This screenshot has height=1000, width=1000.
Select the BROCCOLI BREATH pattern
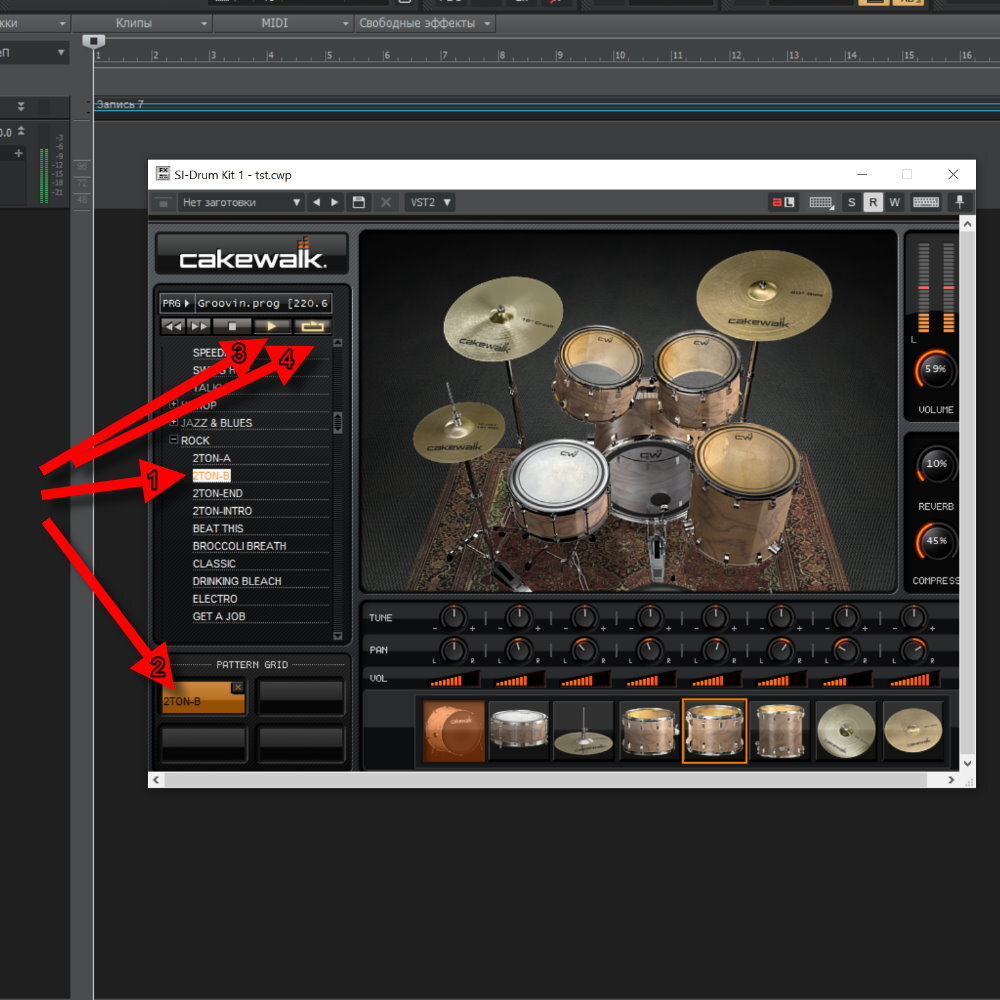(239, 546)
